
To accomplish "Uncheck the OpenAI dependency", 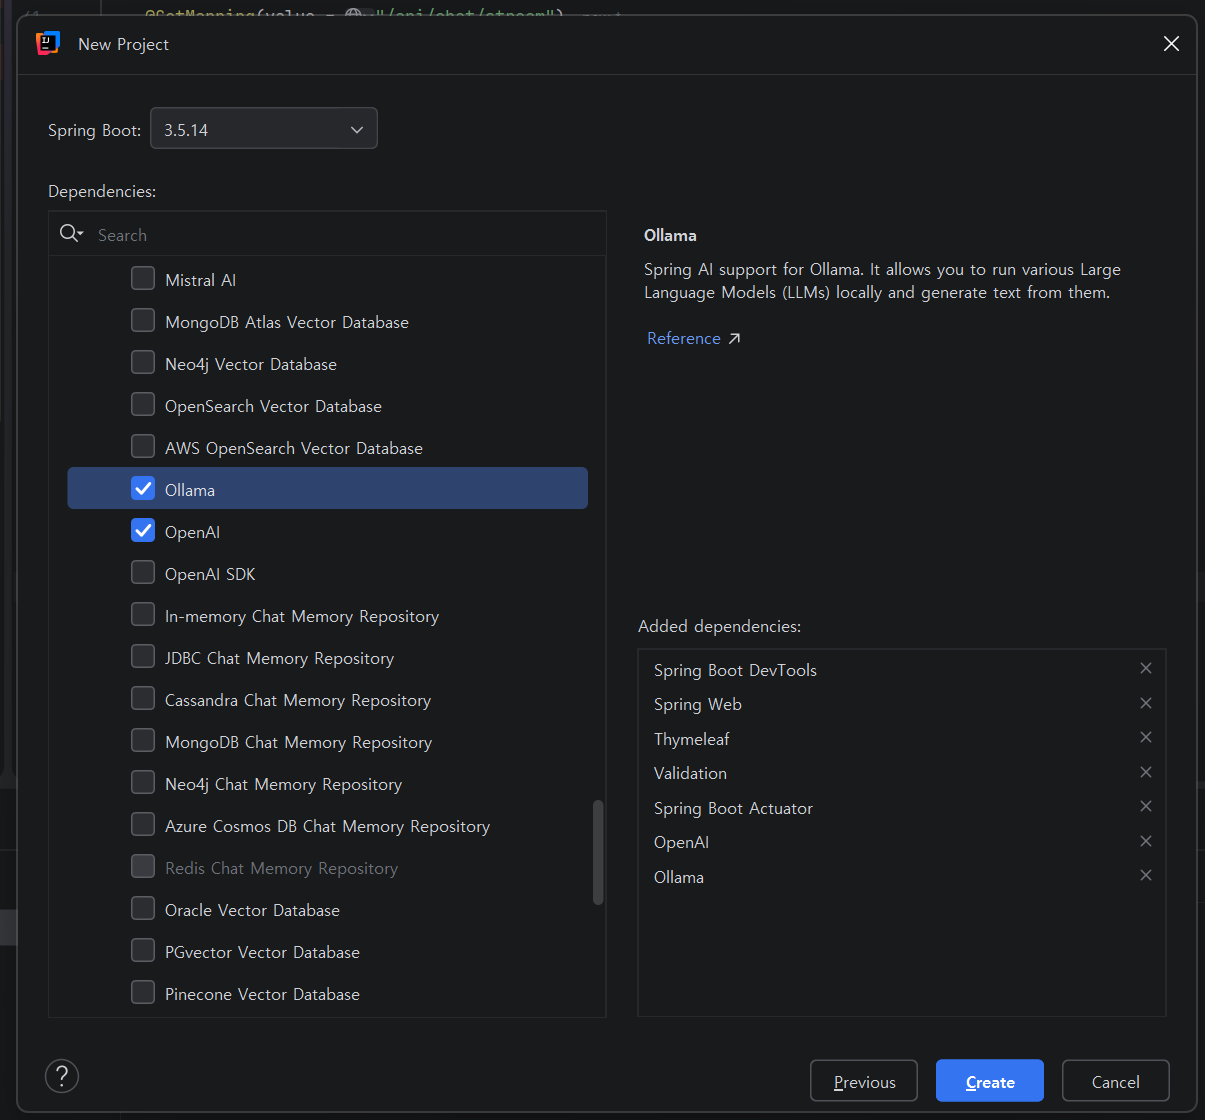I will tap(143, 530).
